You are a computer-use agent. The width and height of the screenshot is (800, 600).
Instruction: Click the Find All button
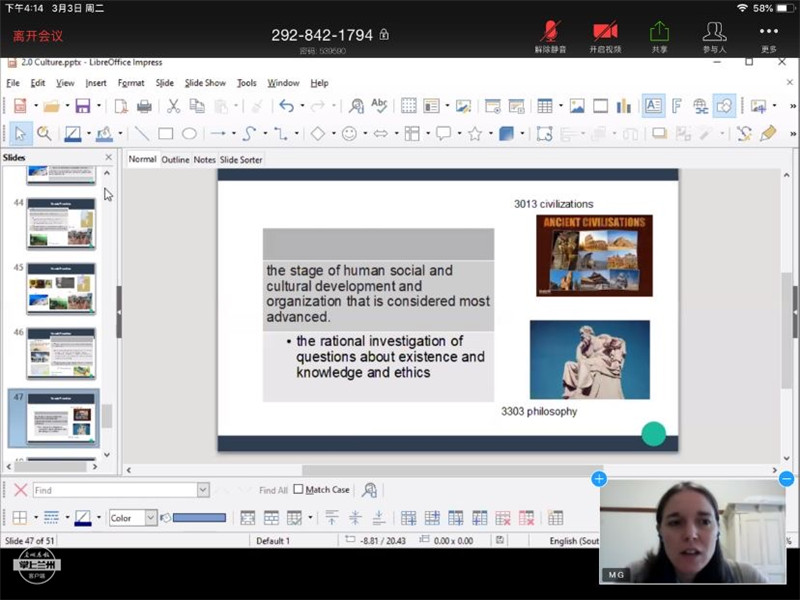[273, 490]
